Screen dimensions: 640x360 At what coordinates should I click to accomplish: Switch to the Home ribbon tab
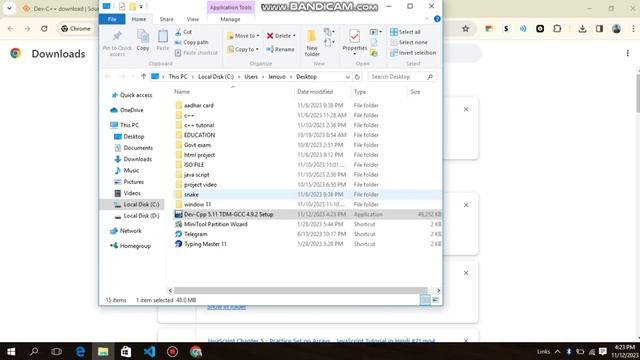click(139, 19)
